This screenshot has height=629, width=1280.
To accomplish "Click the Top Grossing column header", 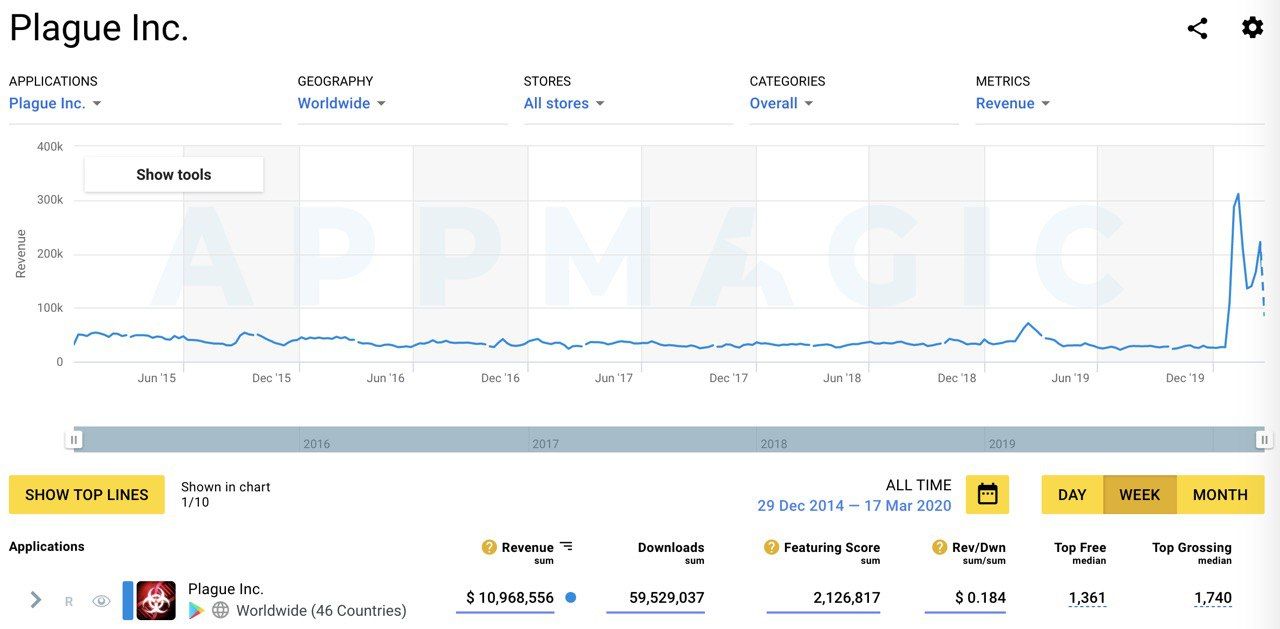I will tap(1192, 547).
